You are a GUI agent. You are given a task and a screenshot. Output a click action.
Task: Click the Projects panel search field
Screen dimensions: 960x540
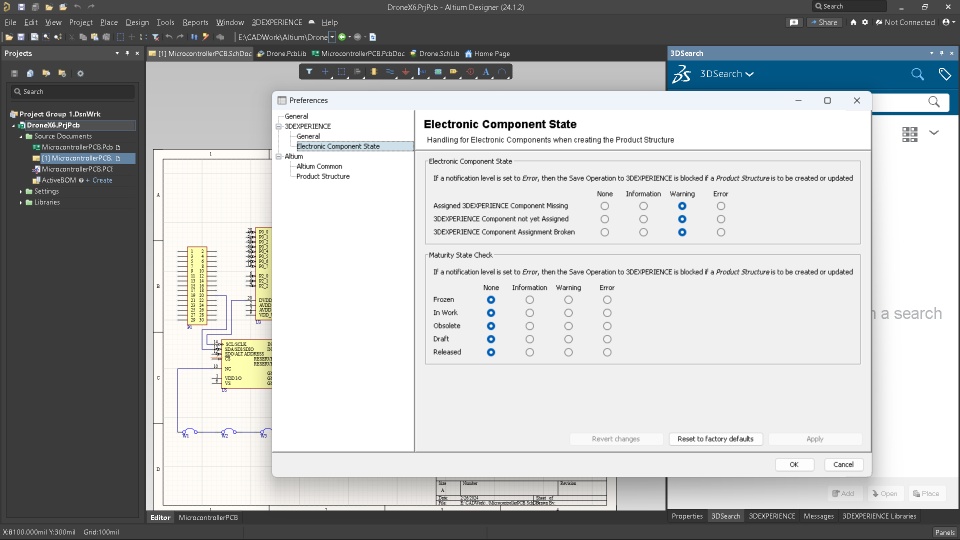70,91
